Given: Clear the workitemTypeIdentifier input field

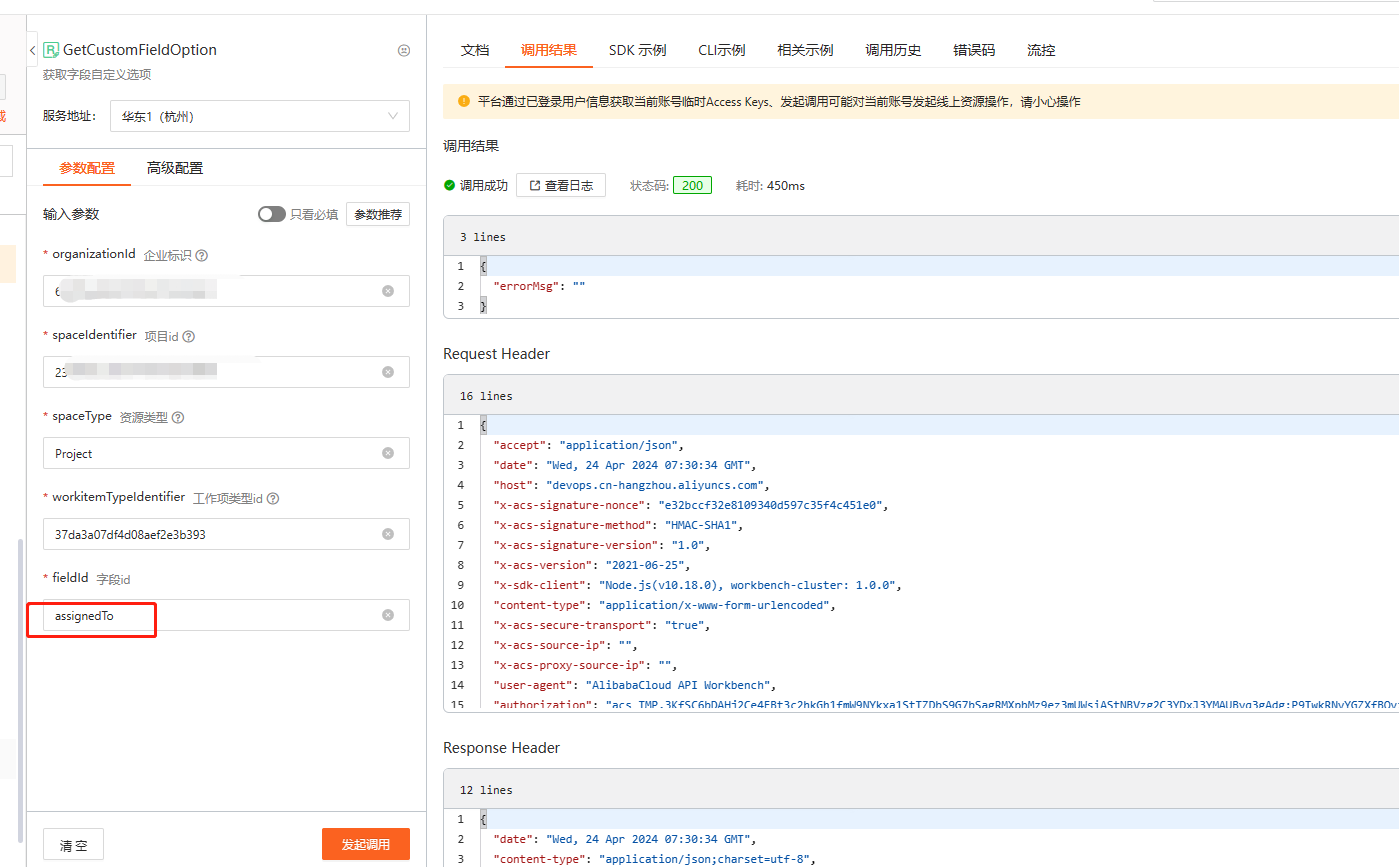Looking at the screenshot, I should [x=388, y=534].
